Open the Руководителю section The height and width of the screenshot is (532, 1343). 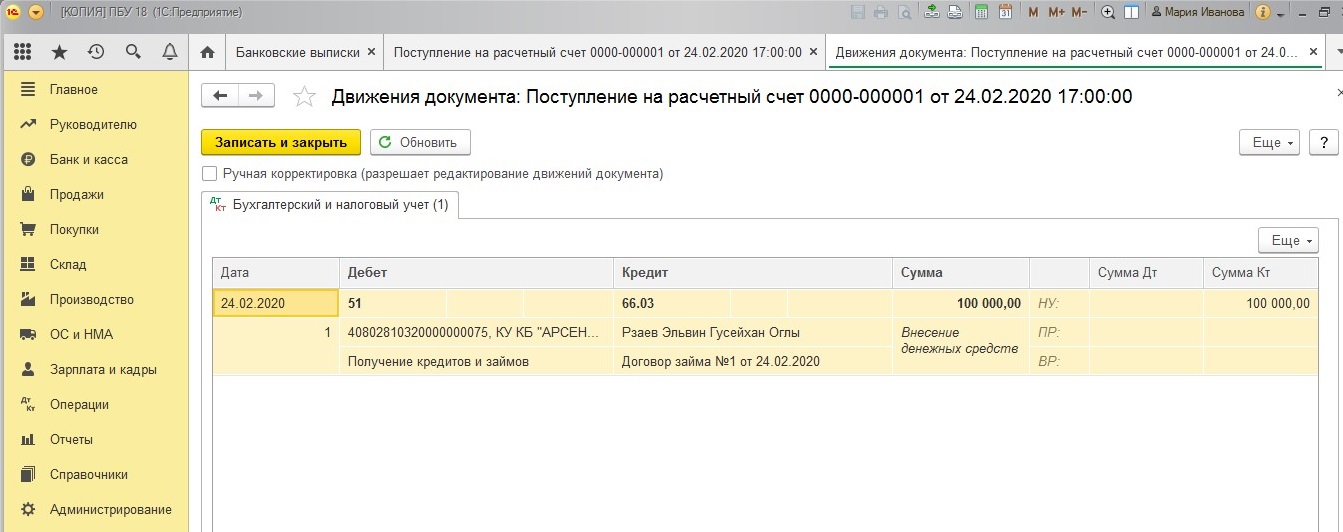94,124
